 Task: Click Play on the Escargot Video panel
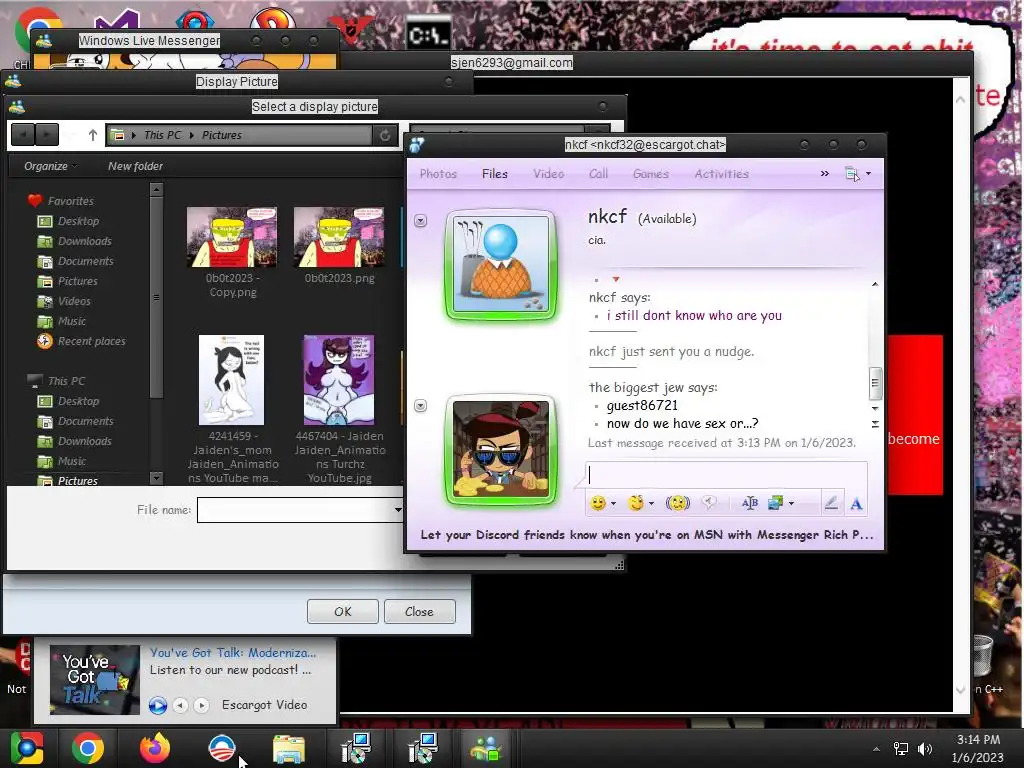pyautogui.click(x=157, y=705)
